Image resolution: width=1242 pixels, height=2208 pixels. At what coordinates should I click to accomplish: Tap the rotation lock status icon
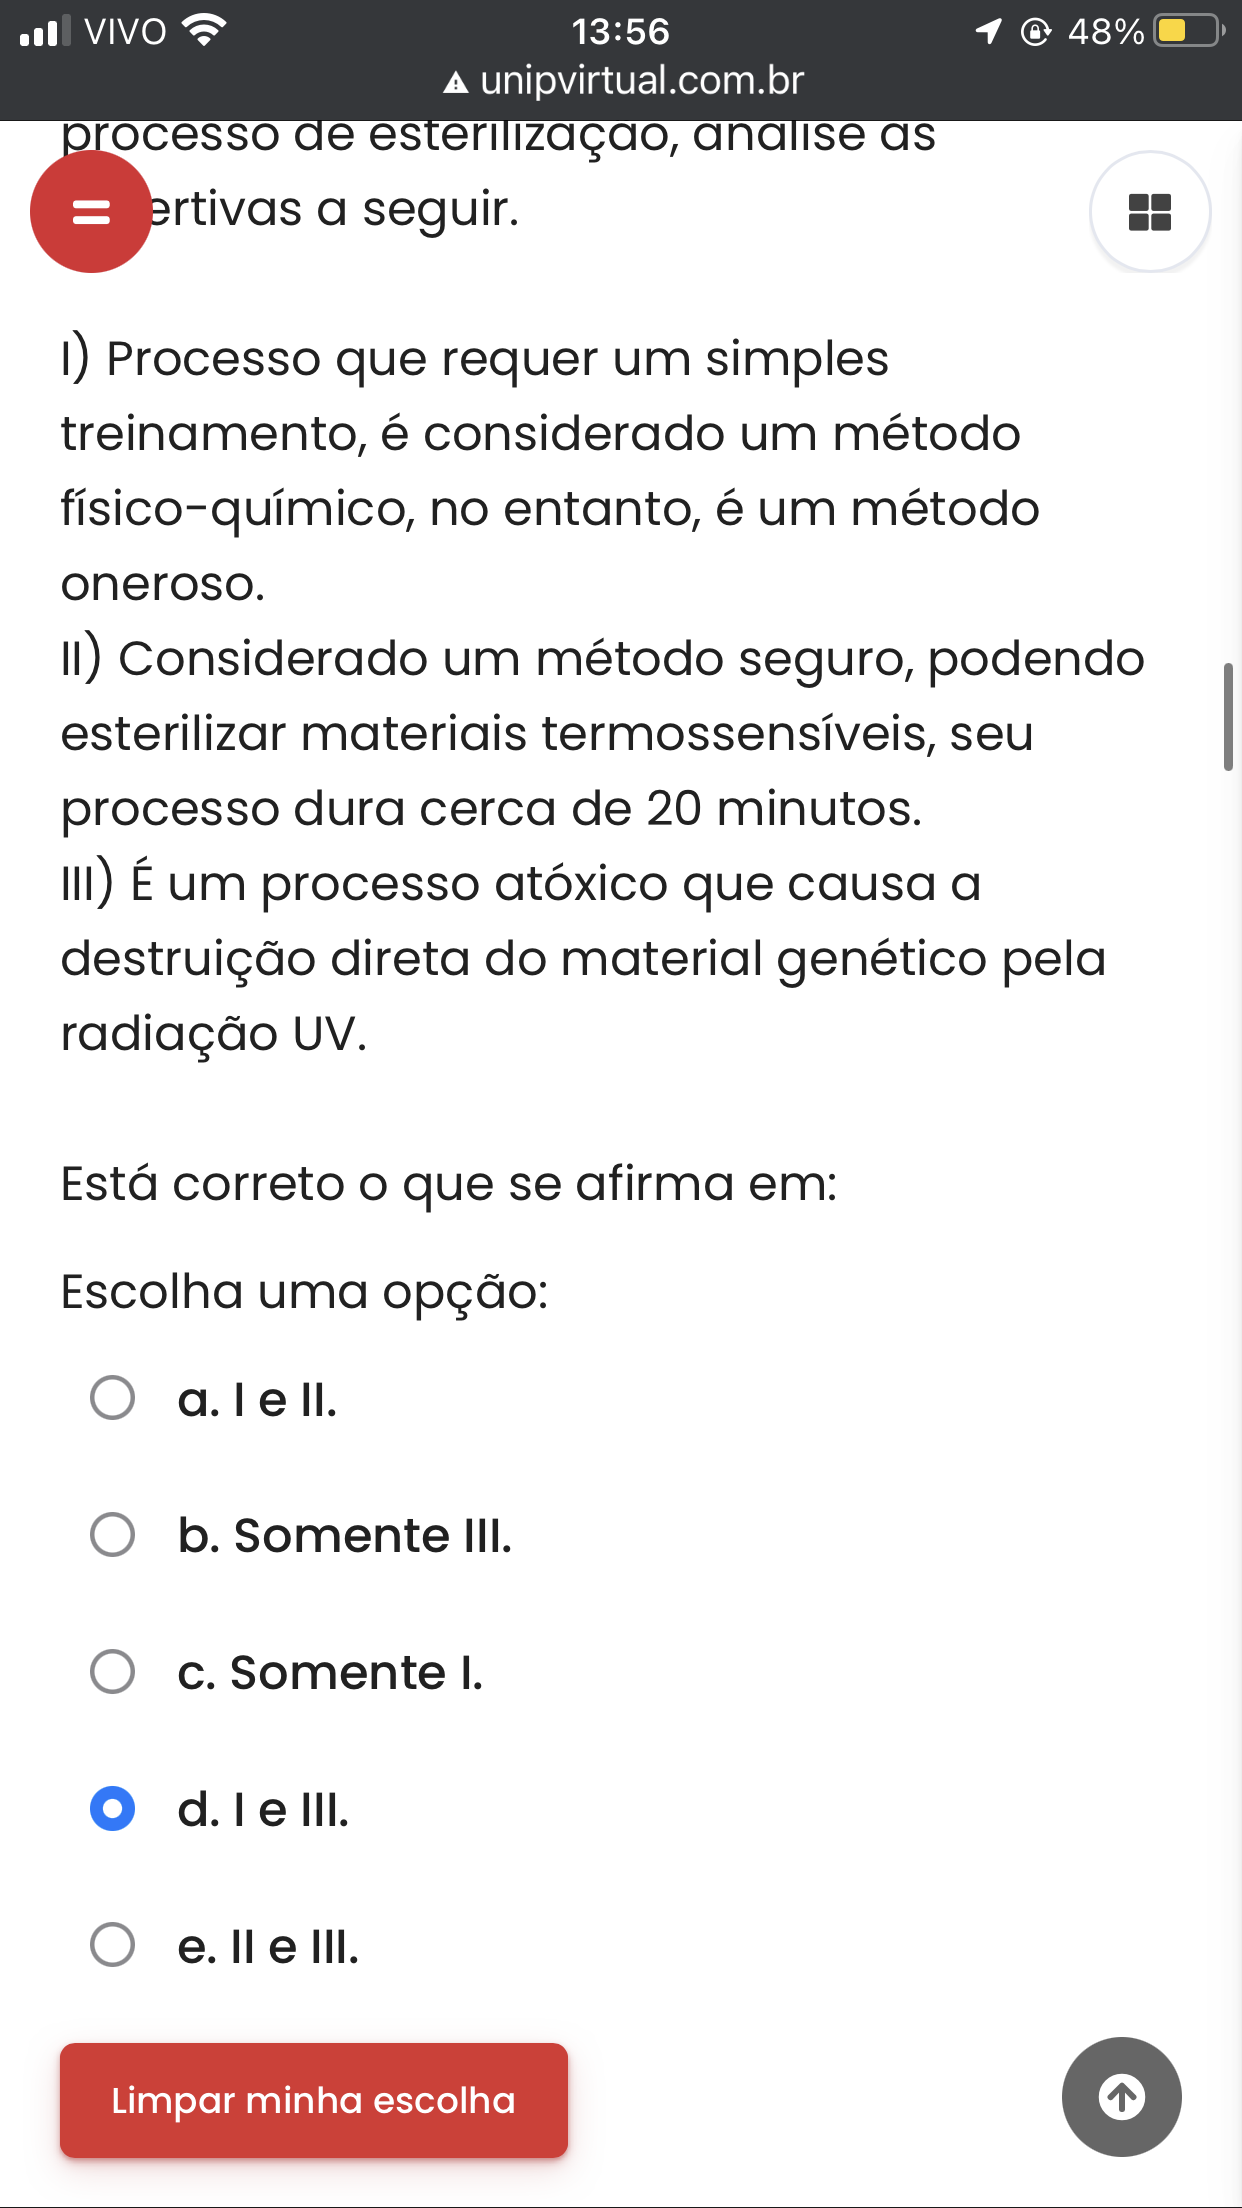1036,32
